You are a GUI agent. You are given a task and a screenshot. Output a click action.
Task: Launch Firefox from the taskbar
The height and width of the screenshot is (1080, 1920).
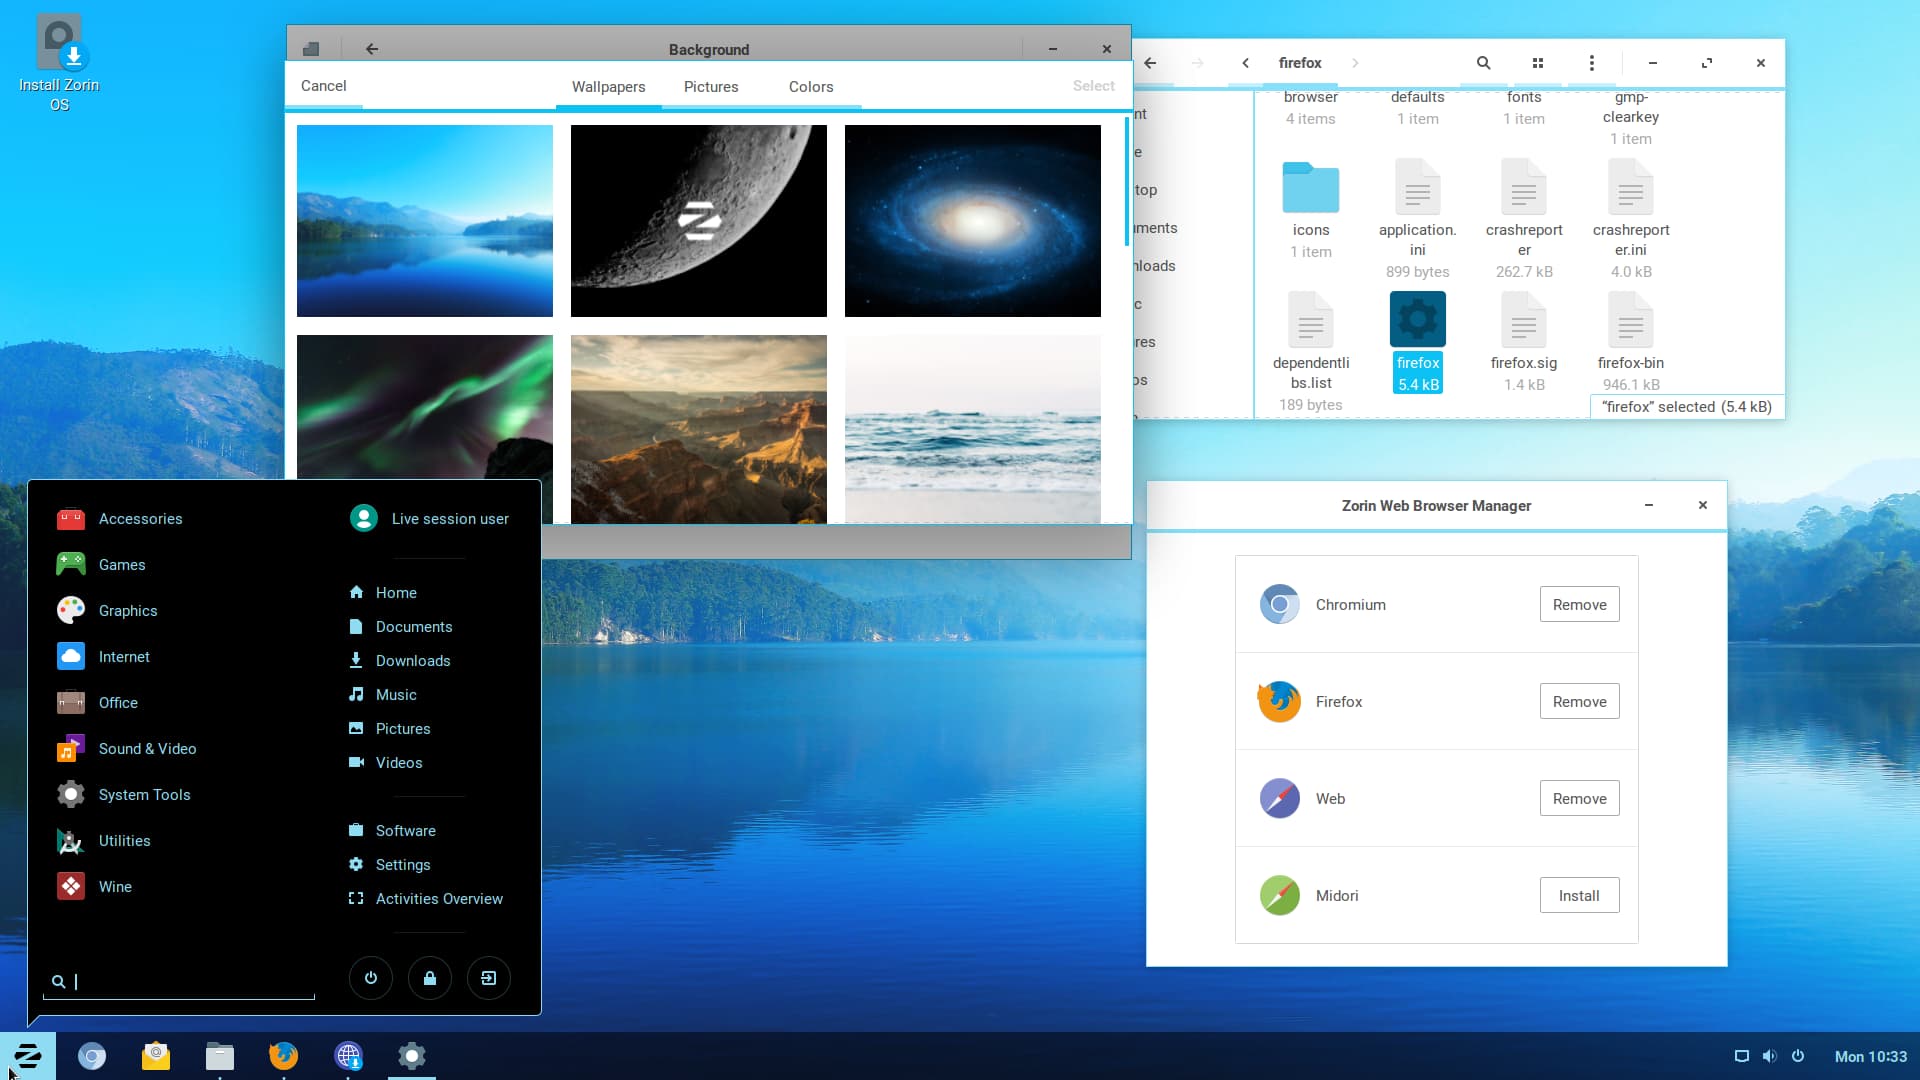pos(284,1056)
